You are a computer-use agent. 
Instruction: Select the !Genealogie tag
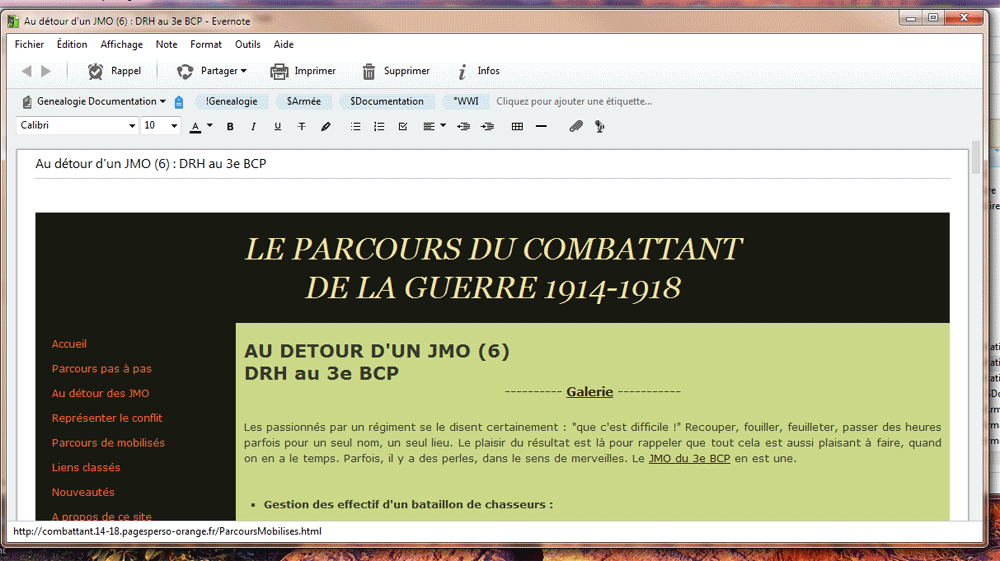pos(232,101)
